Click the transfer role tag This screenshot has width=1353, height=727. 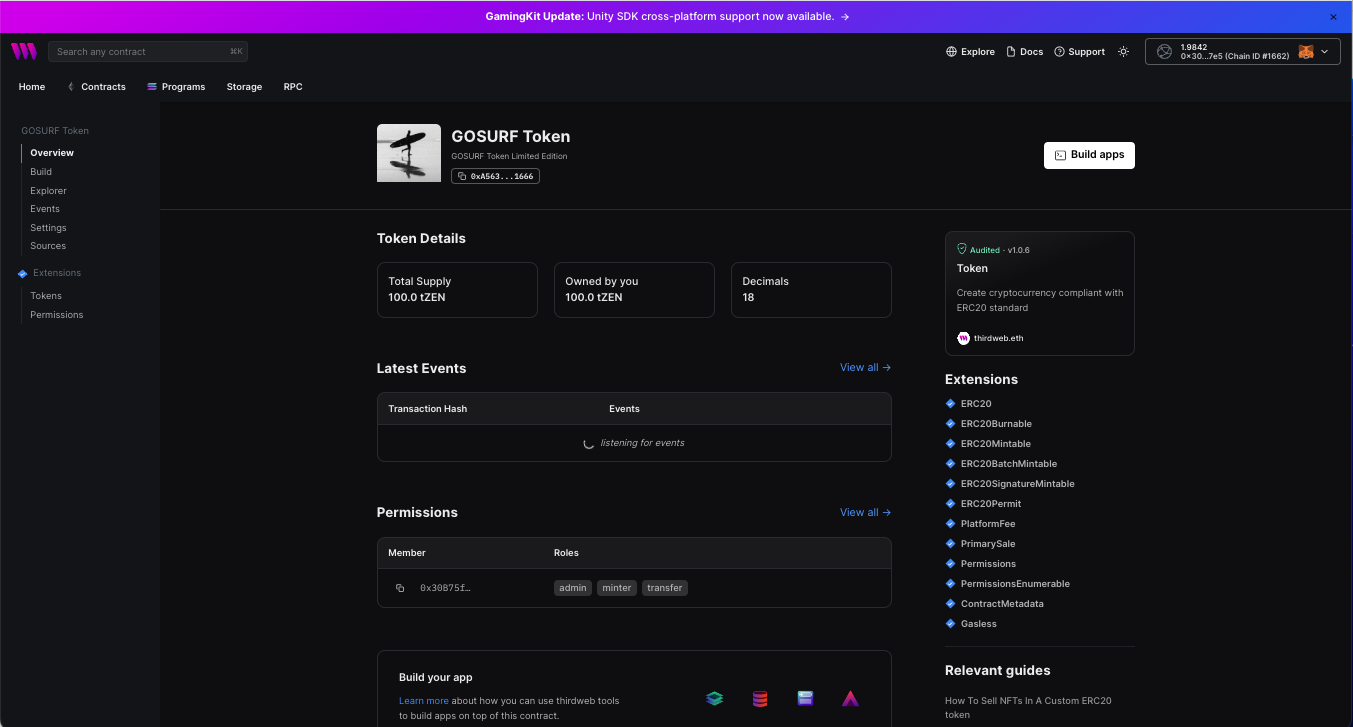click(665, 588)
